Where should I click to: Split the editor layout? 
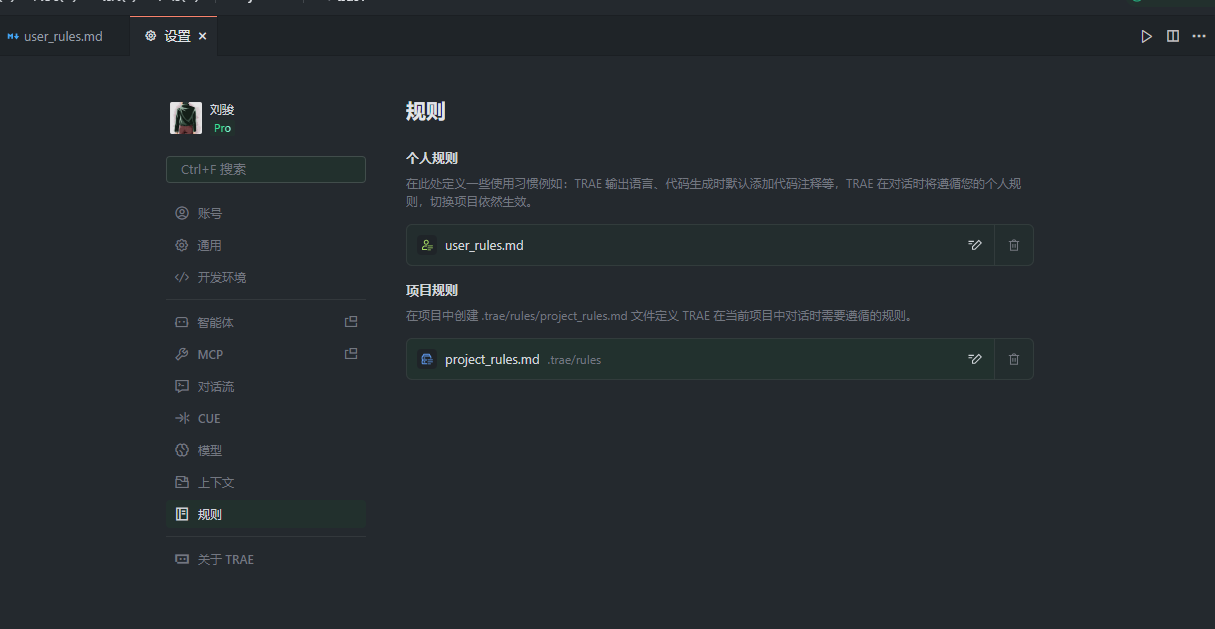click(1173, 36)
